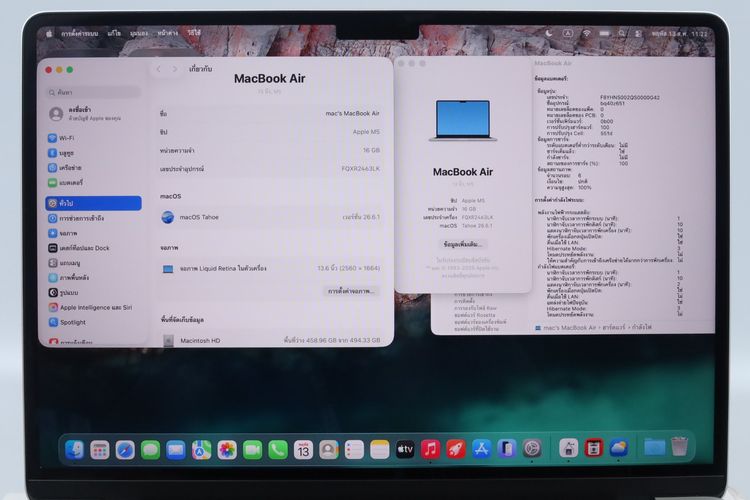The height and width of the screenshot is (500, 750).
Task: Select แถบเมนู Menu Bar in sidebar
Action: point(93,263)
